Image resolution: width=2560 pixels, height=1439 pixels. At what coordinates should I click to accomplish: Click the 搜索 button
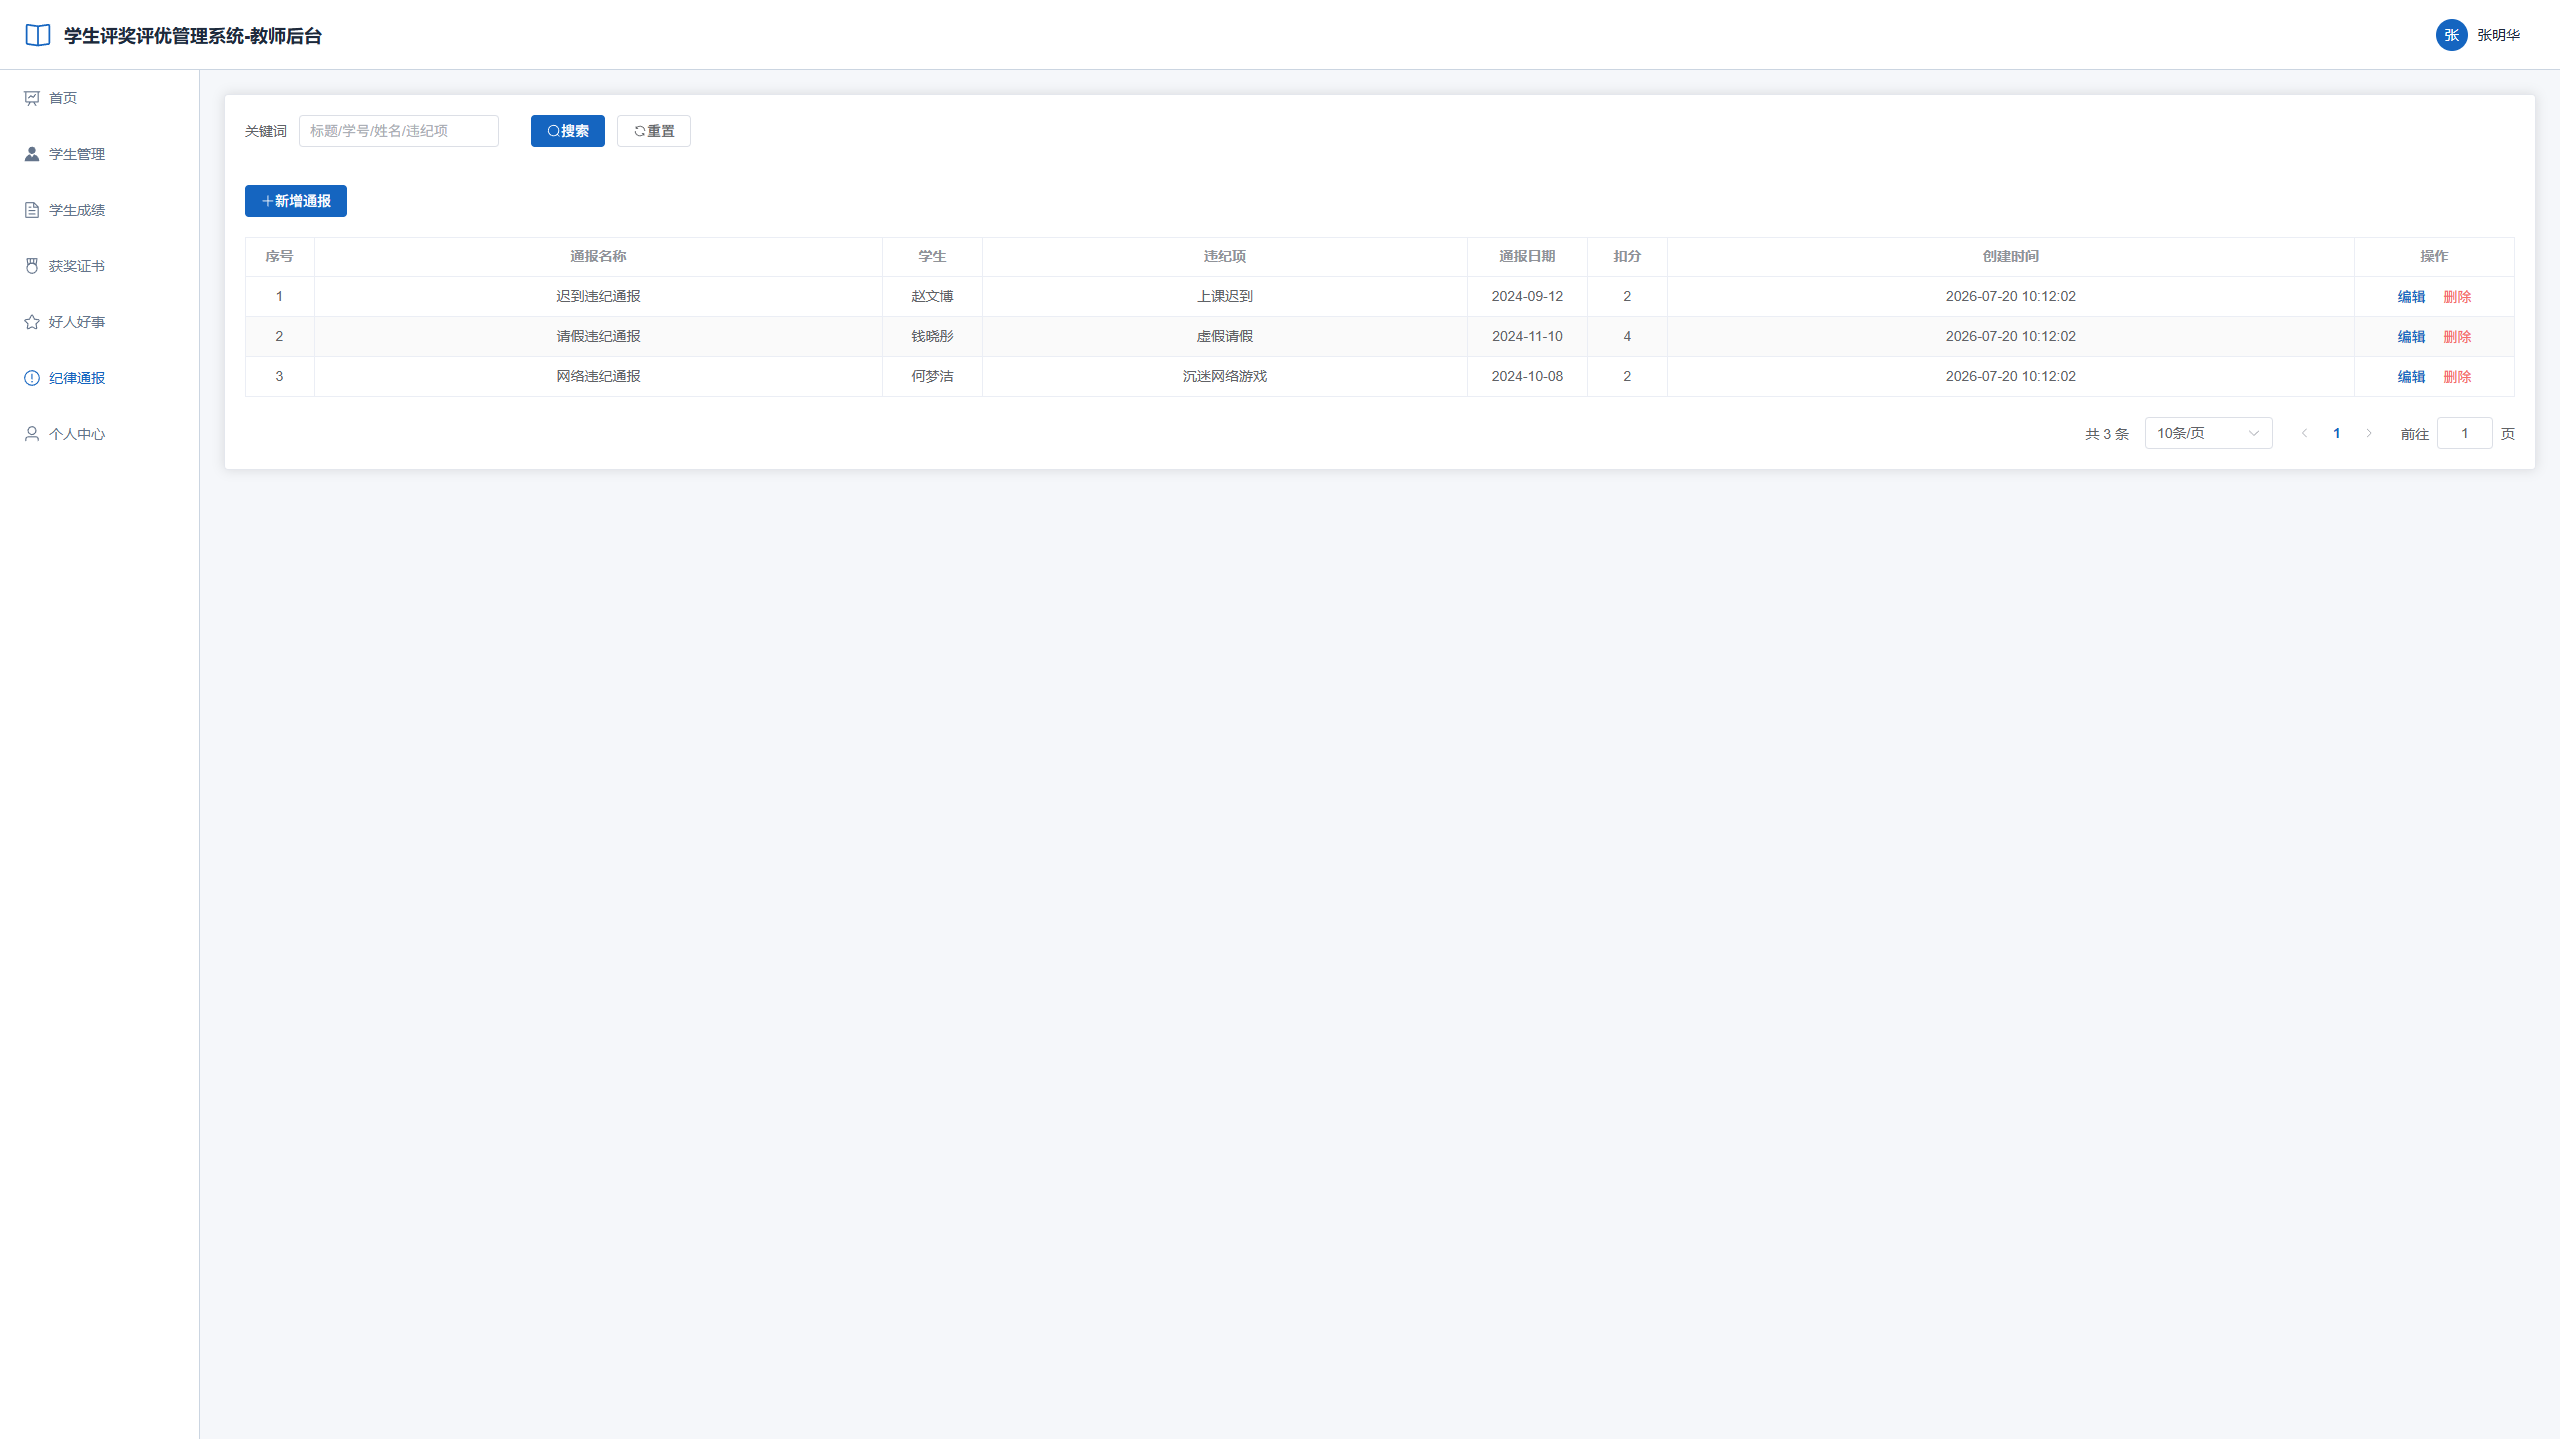tap(567, 131)
